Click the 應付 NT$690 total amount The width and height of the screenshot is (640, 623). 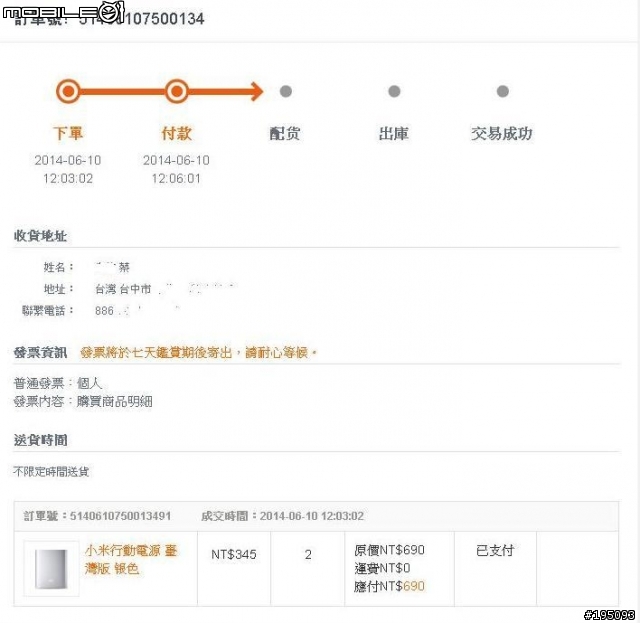pos(390,586)
